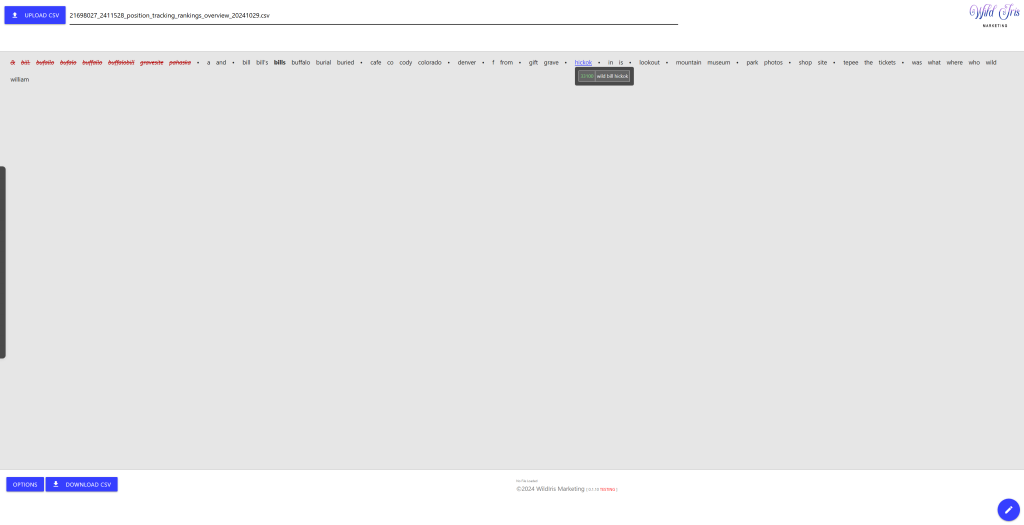
Task: Choose the keyword 'tickets'
Action: tap(886, 62)
